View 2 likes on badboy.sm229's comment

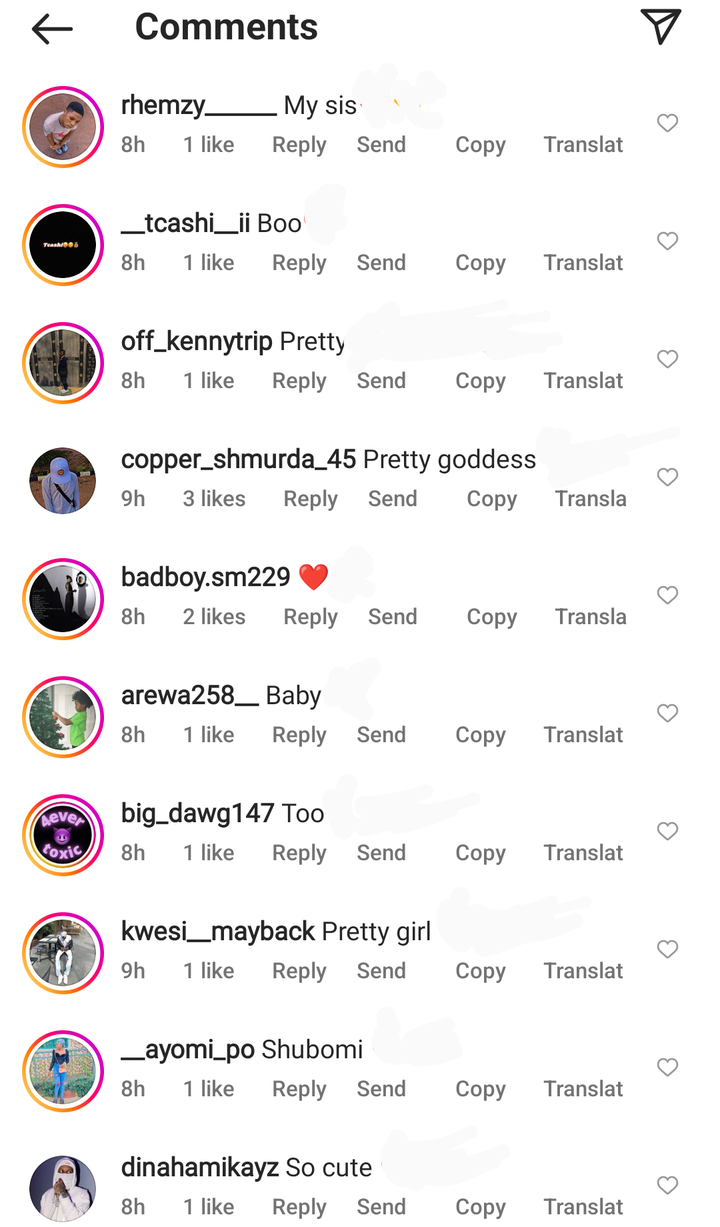coord(214,617)
